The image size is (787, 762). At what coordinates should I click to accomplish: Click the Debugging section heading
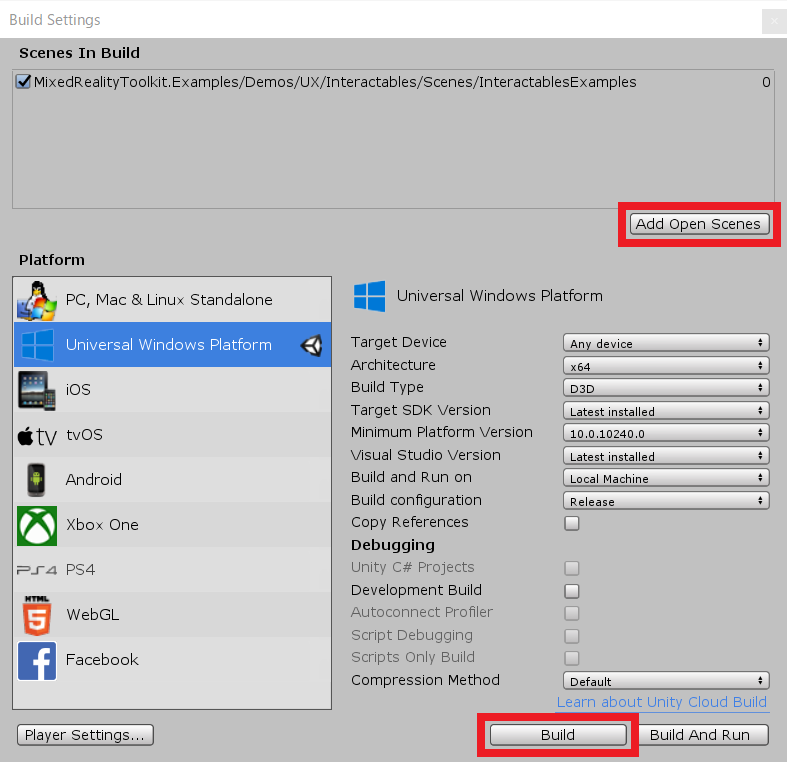coord(393,545)
